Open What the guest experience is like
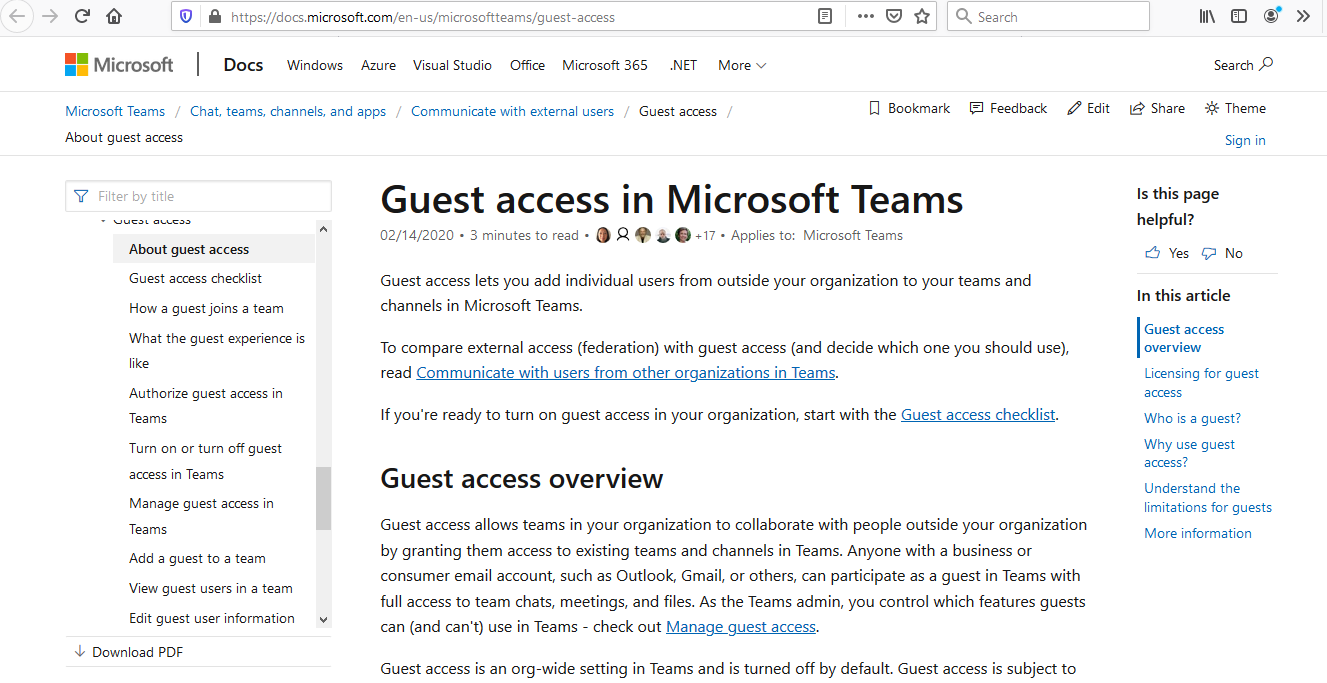Screen dimensions: 1327x683 pyautogui.click(x=217, y=351)
